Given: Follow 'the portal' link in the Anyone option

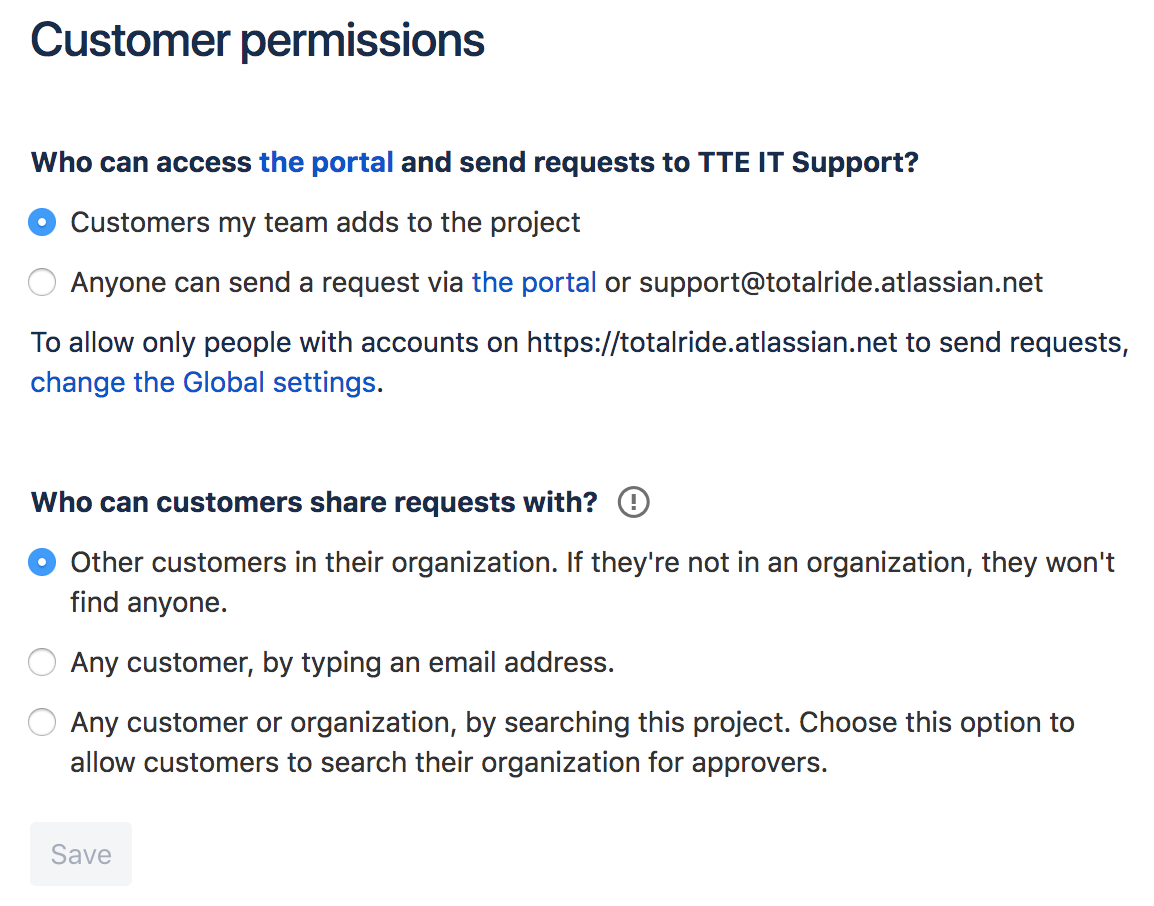Looking at the screenshot, I should pos(534,283).
